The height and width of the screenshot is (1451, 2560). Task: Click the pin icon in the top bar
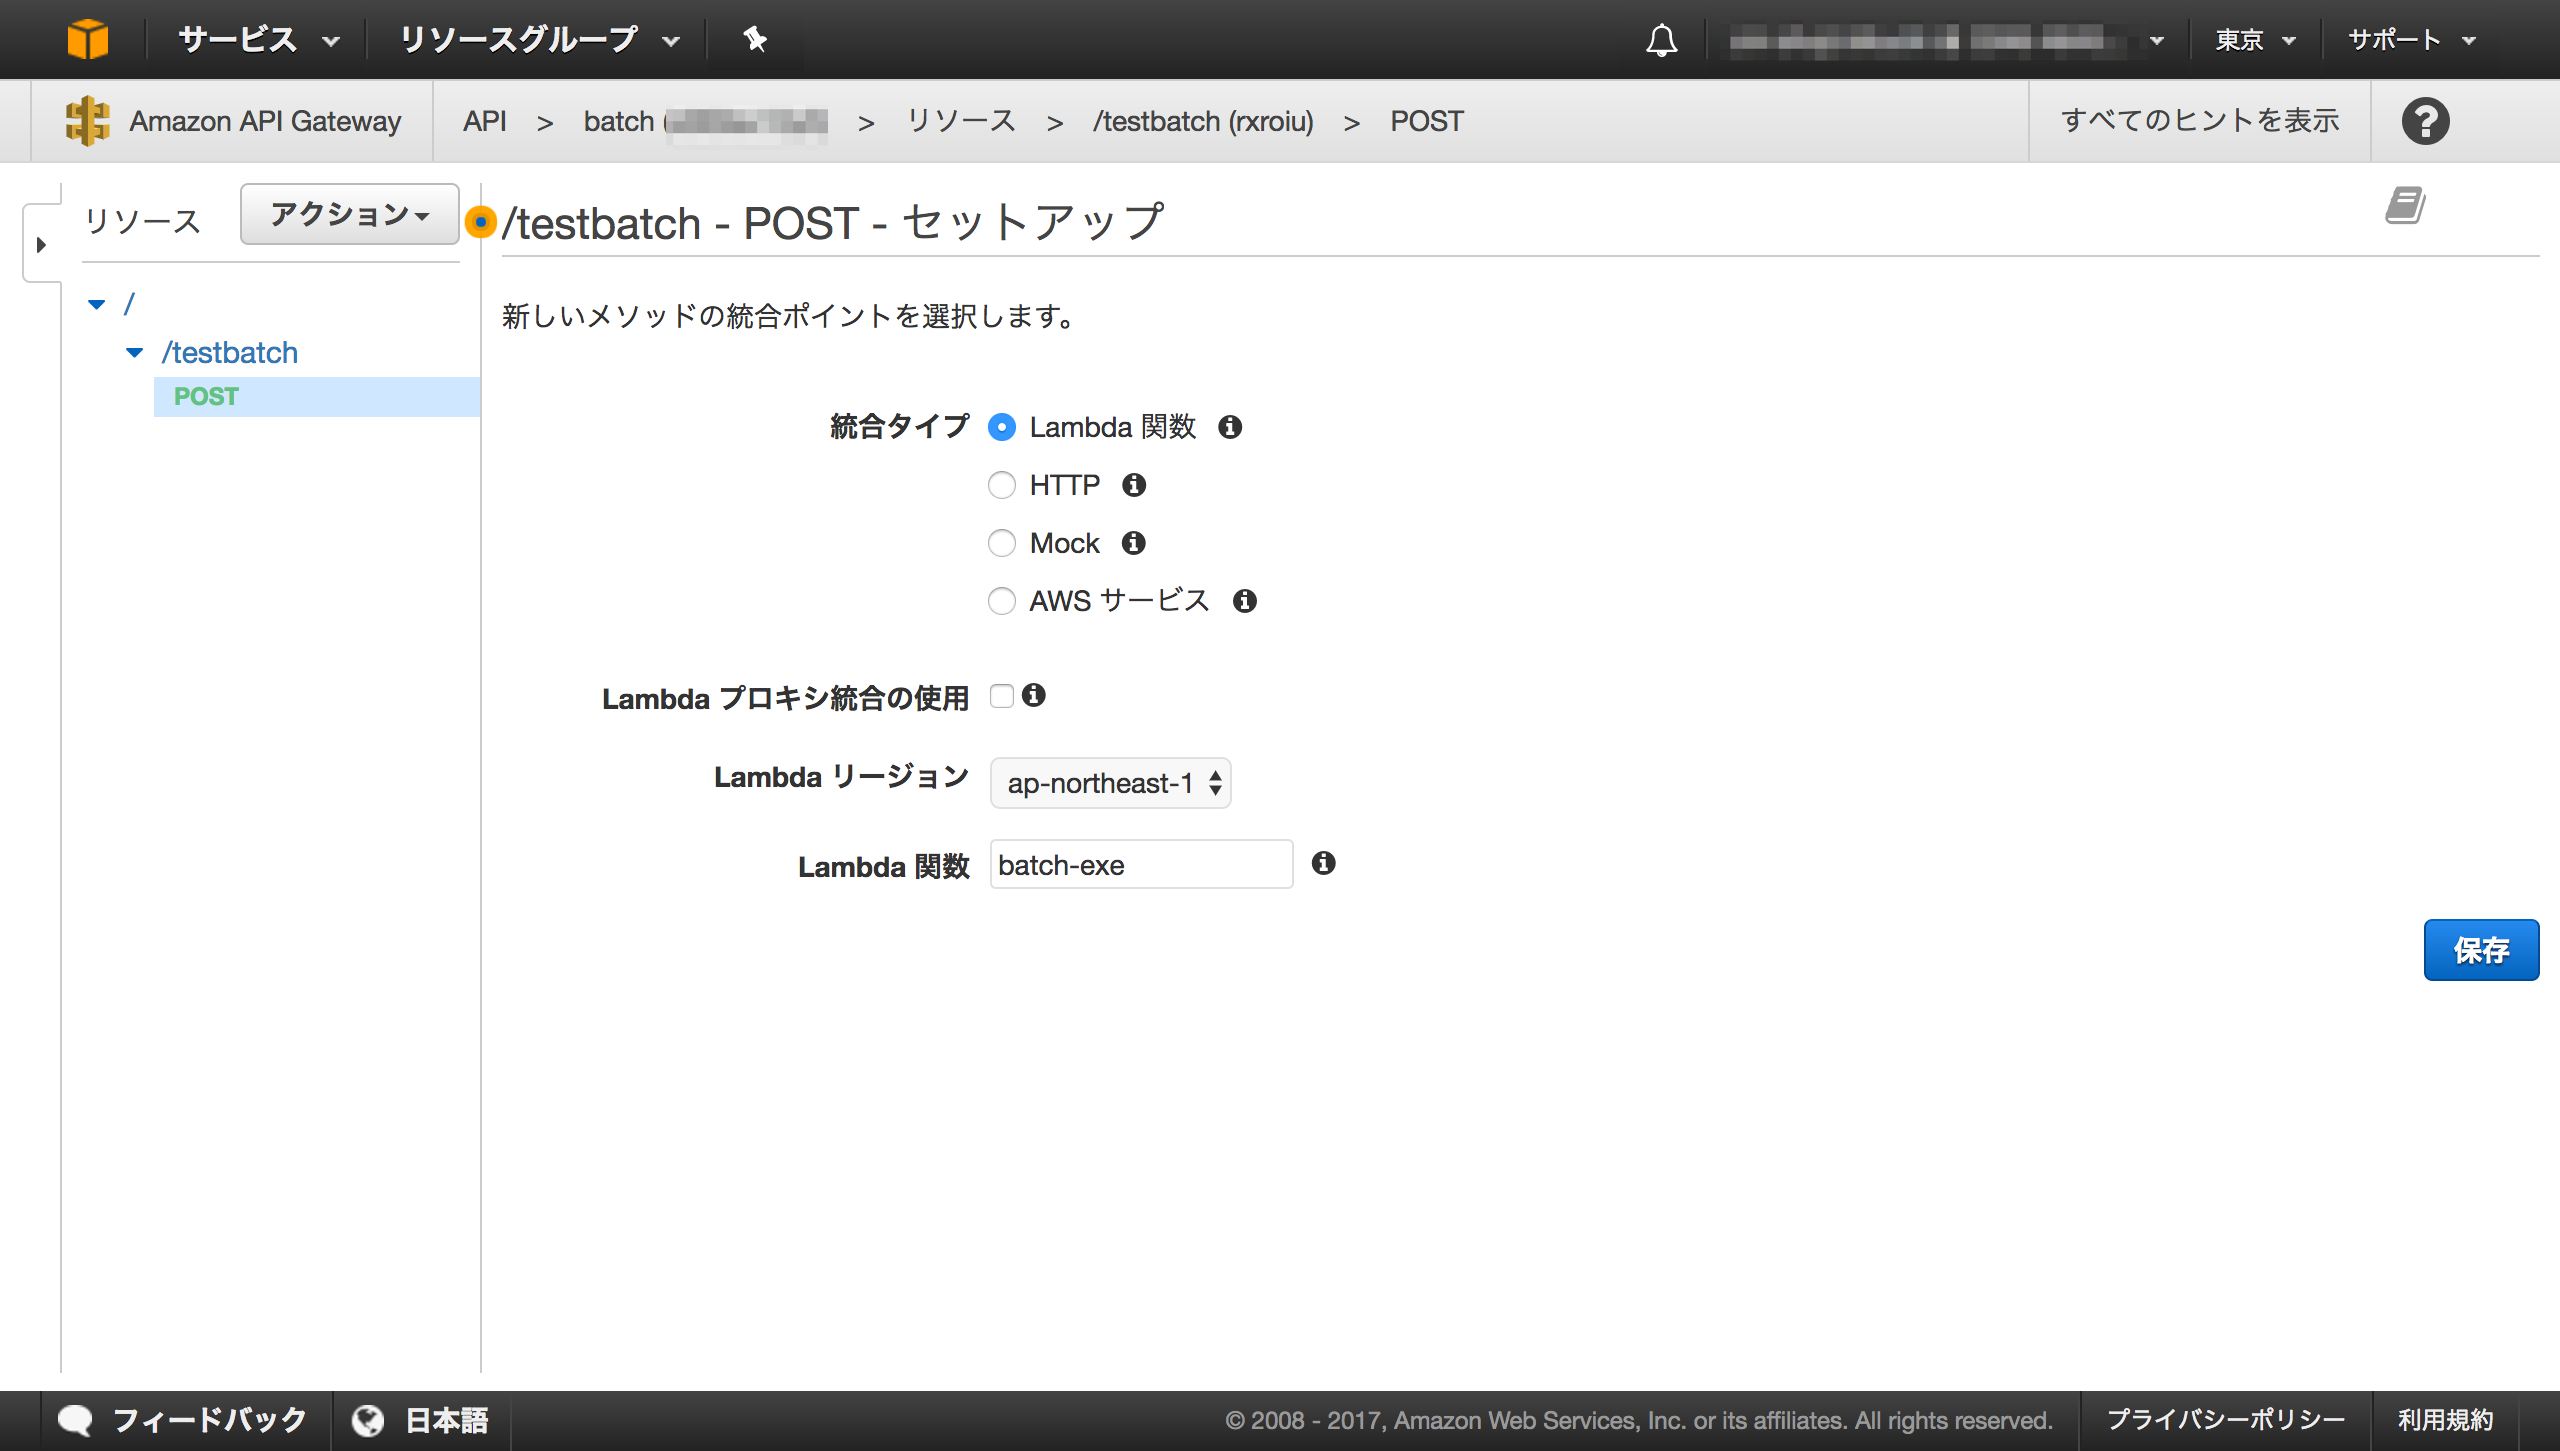[754, 39]
